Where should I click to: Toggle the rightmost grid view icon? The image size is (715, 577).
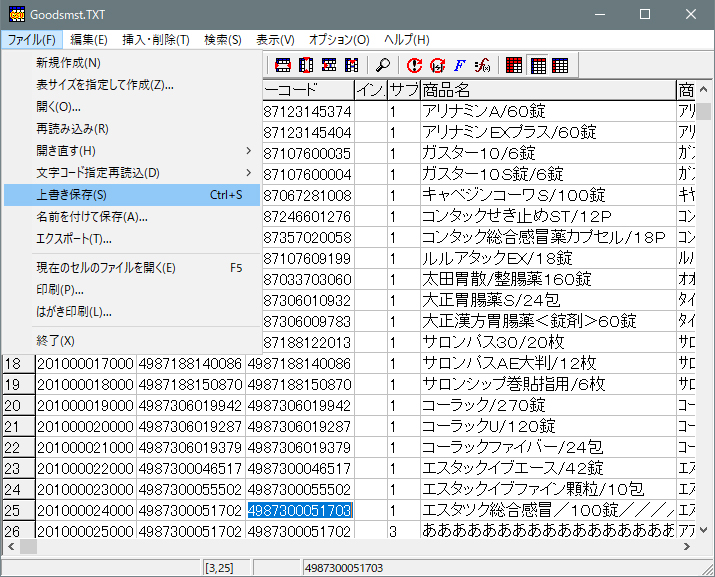(x=560, y=66)
